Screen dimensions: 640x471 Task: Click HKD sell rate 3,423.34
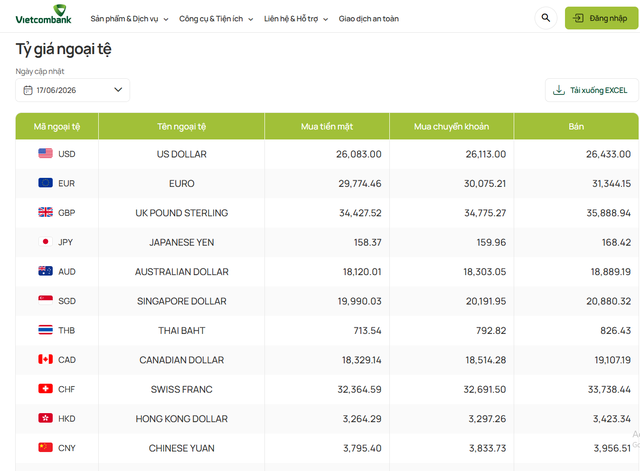(x=612, y=418)
